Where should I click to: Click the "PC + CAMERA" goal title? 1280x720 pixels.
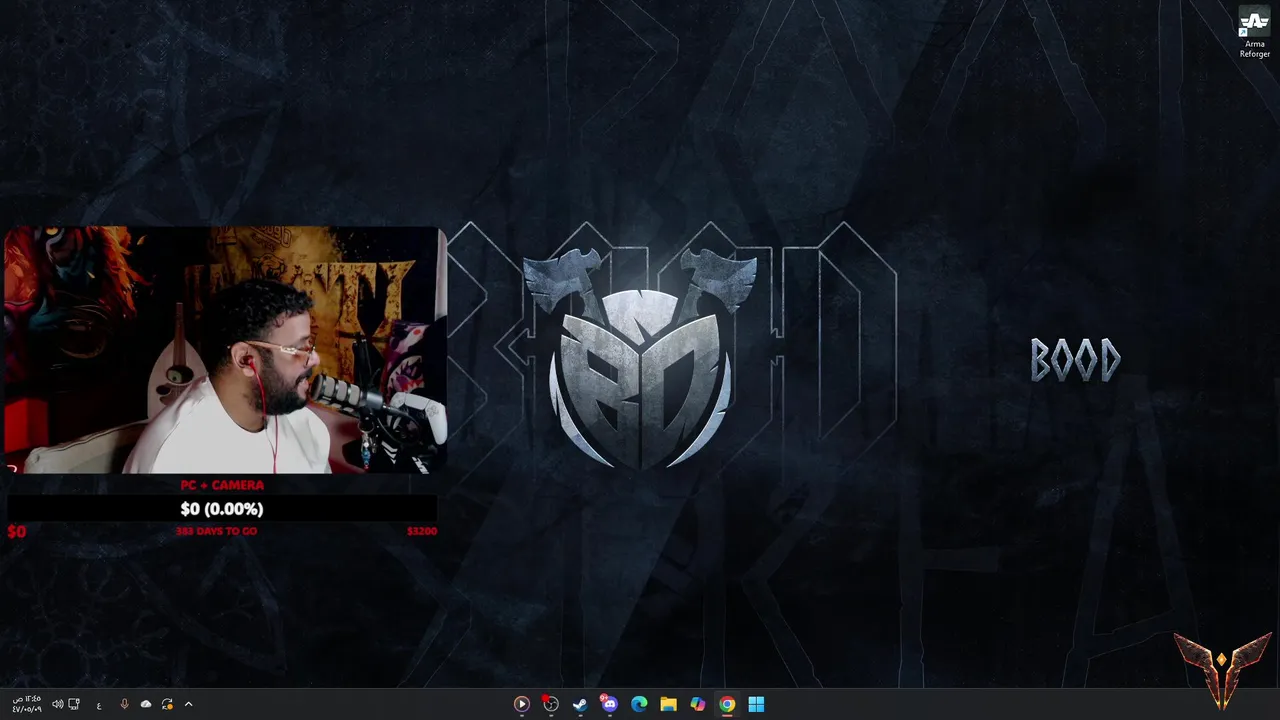point(222,485)
